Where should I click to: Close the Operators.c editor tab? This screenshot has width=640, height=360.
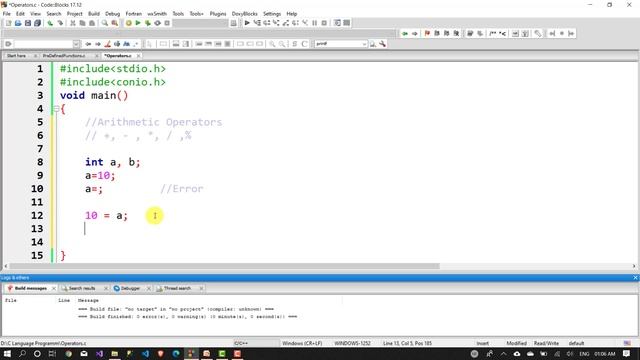[x=138, y=56]
